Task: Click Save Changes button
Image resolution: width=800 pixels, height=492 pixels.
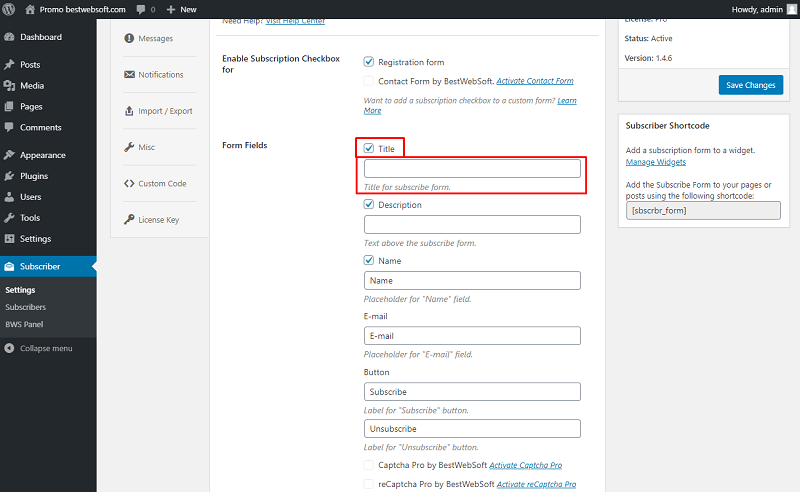Action: (751, 85)
